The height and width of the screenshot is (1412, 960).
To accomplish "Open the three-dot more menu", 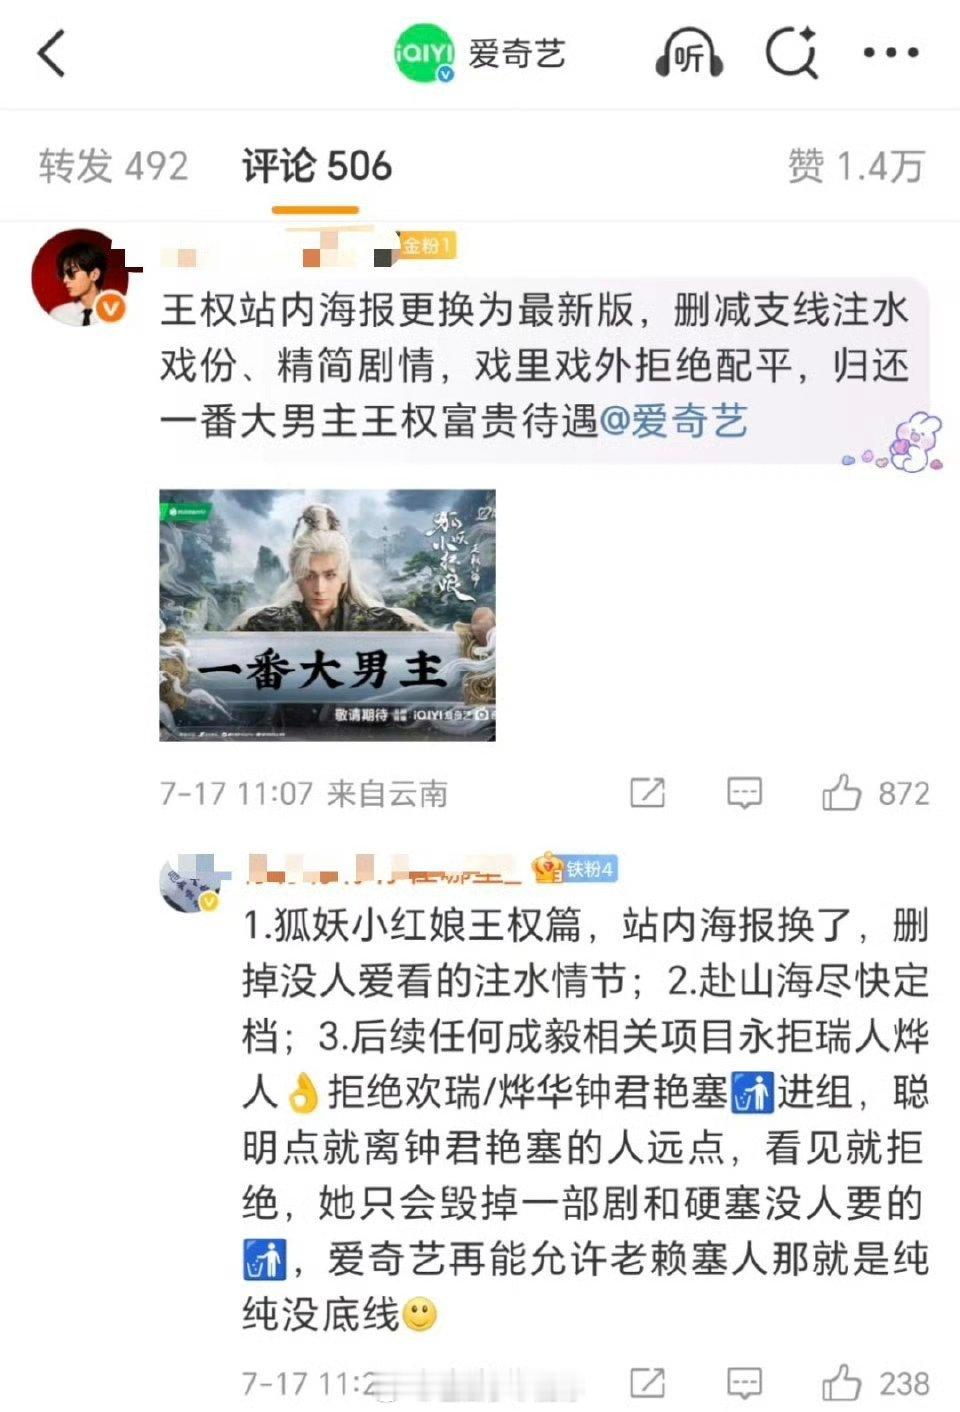I will tap(891, 53).
